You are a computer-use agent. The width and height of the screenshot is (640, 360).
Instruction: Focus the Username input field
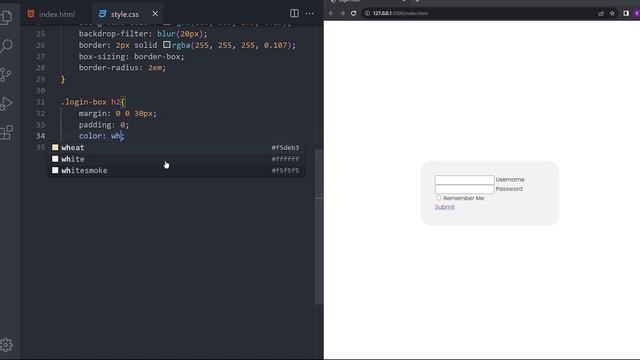(464, 180)
